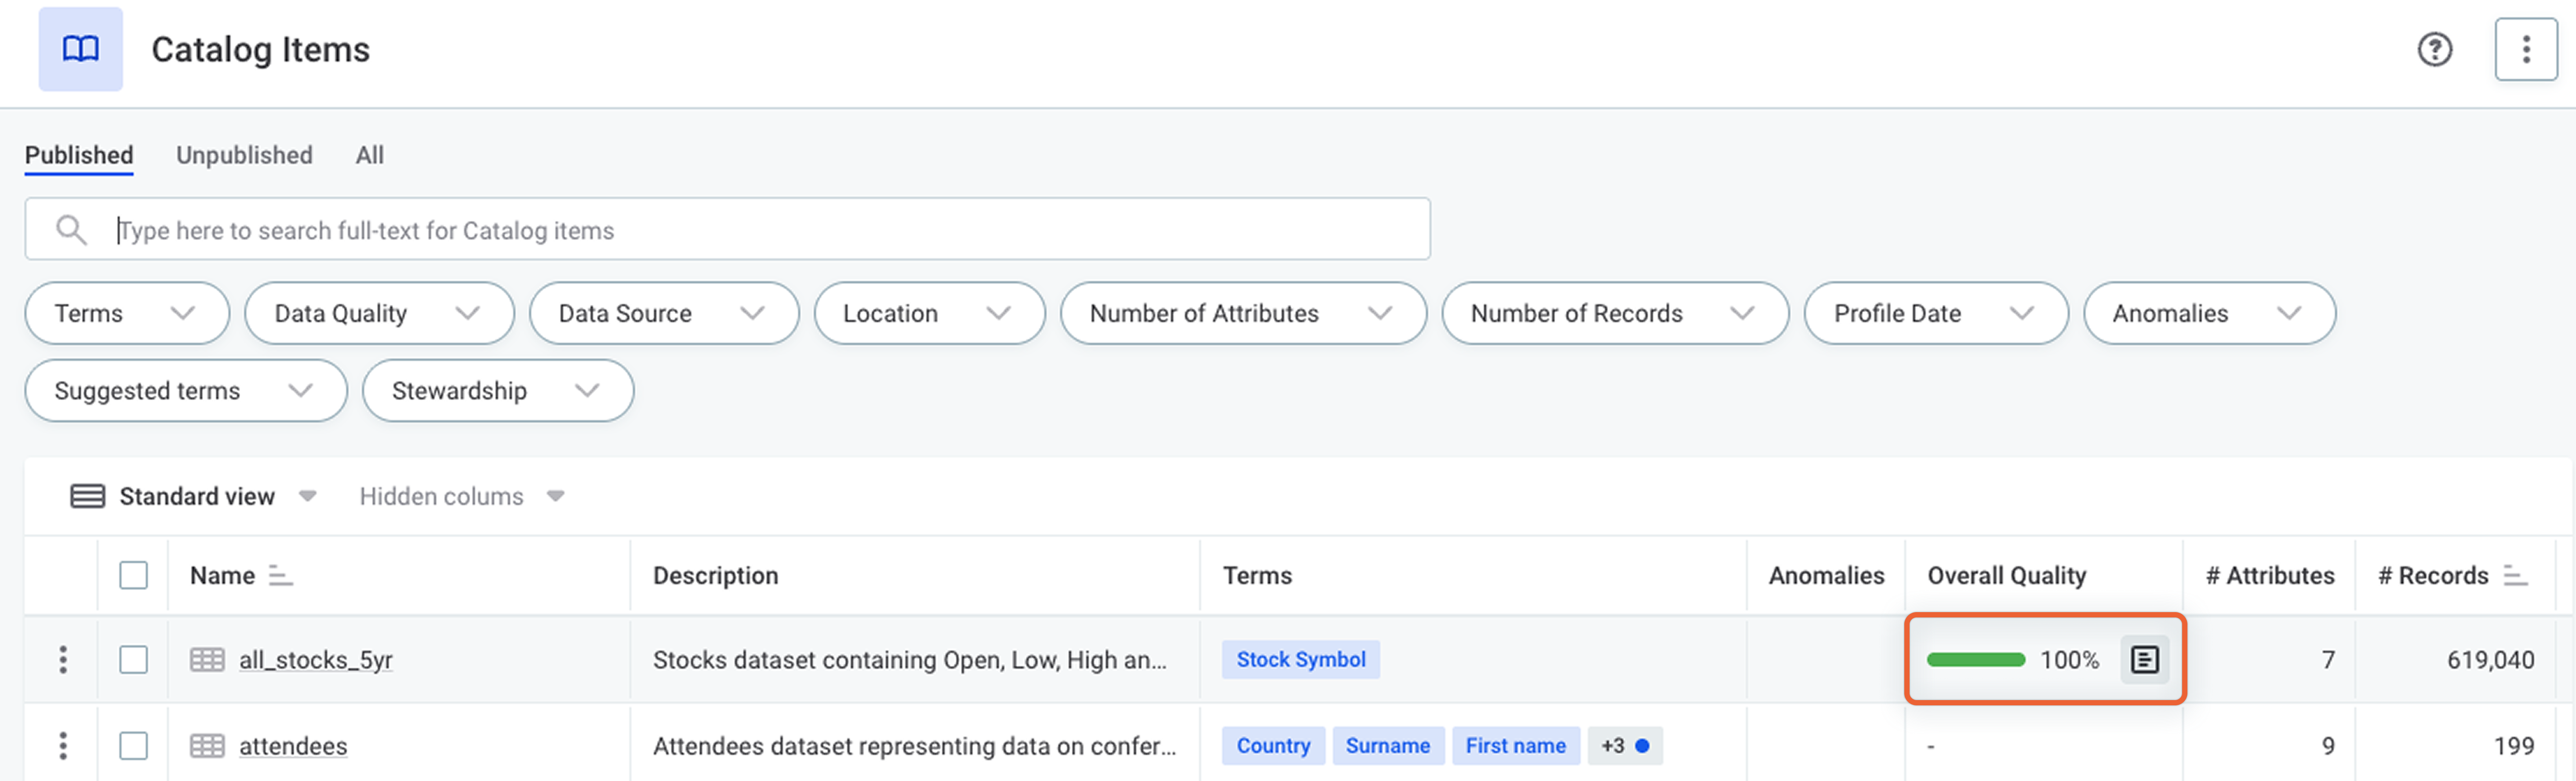
Task: Open the page three-dot overflow menu
Action: coord(2526,48)
